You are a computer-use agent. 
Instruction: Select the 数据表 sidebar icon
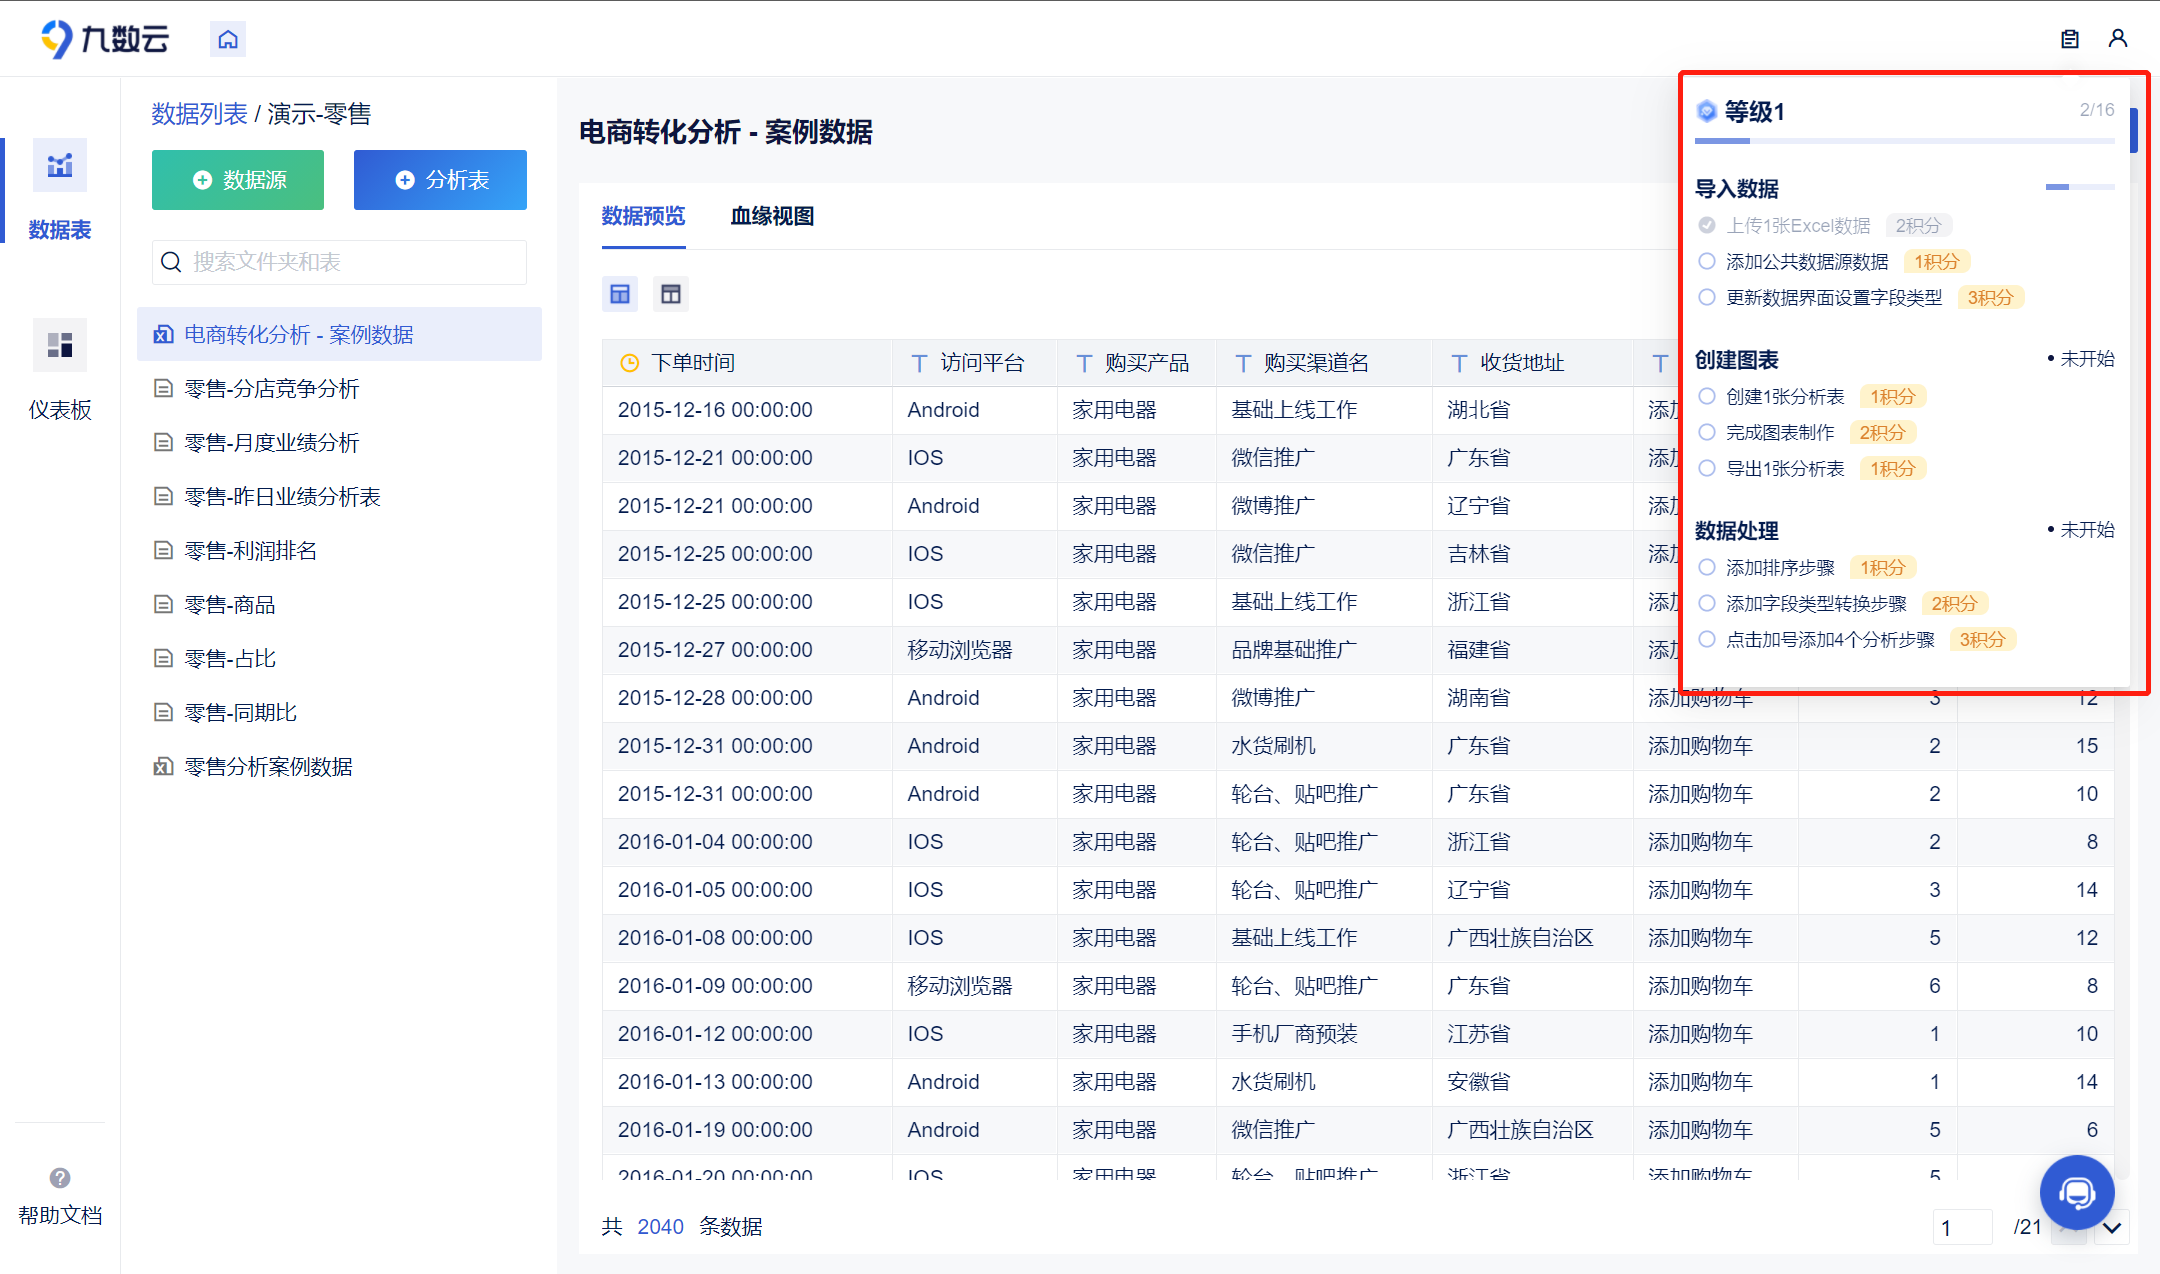(x=60, y=165)
